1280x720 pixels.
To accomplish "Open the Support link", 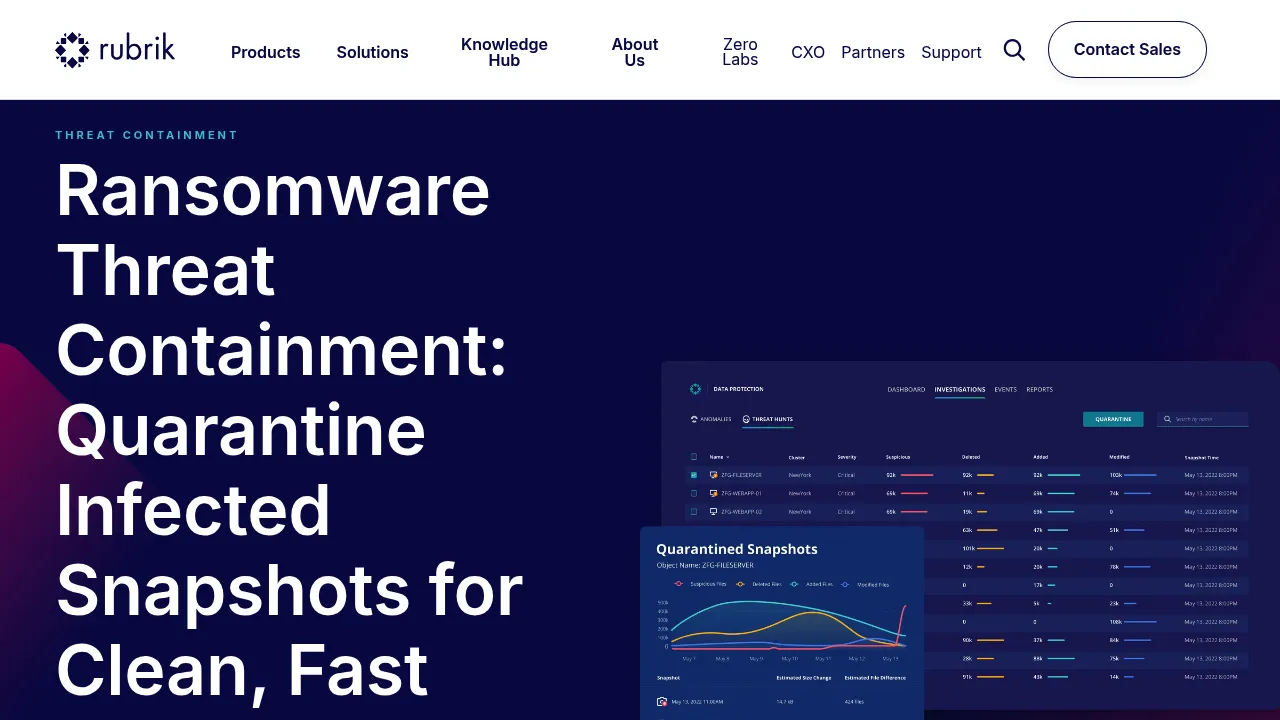I will click(951, 52).
